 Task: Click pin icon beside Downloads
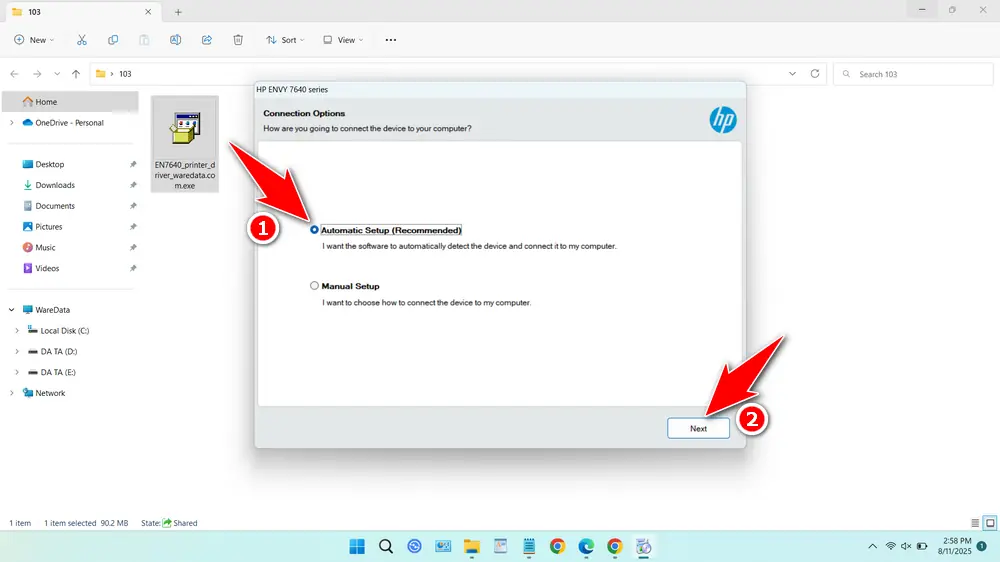coord(133,185)
